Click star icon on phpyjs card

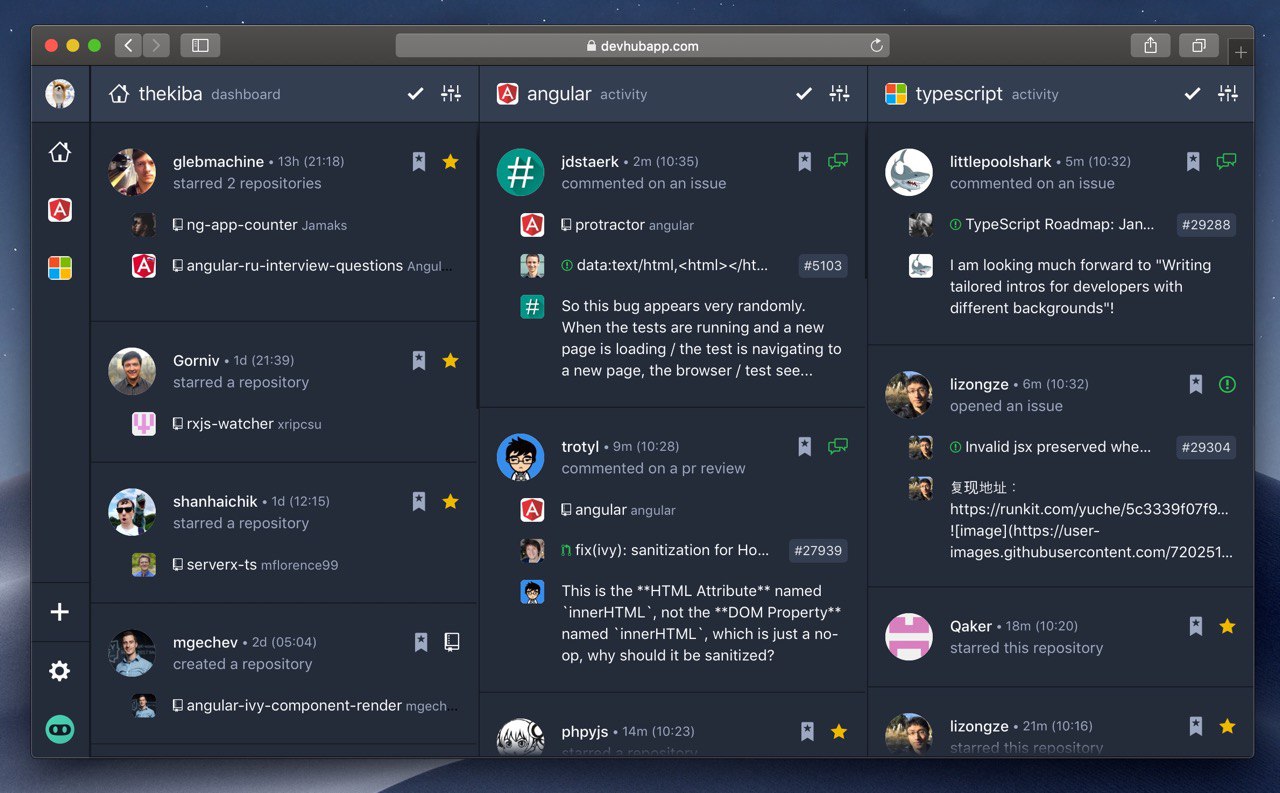point(839,732)
